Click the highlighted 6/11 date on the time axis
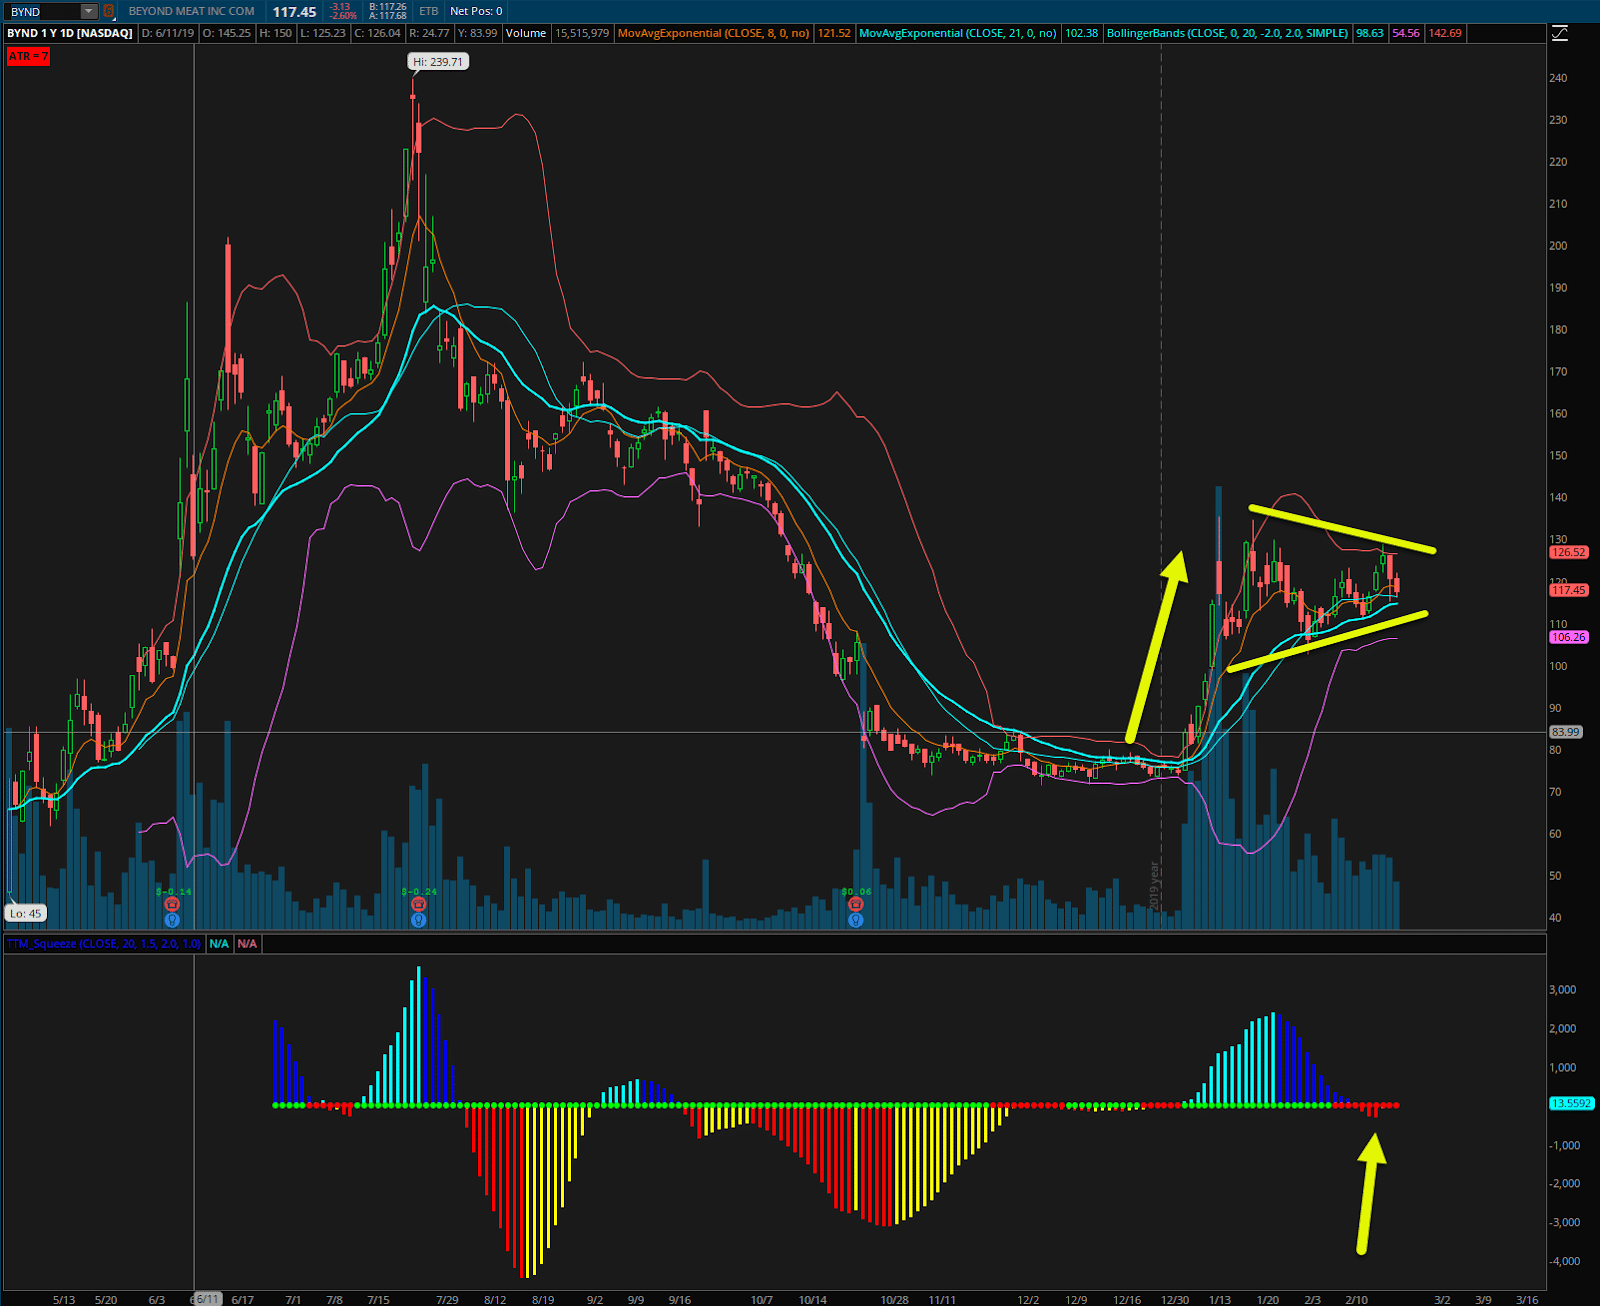This screenshot has width=1600, height=1306. [206, 1299]
